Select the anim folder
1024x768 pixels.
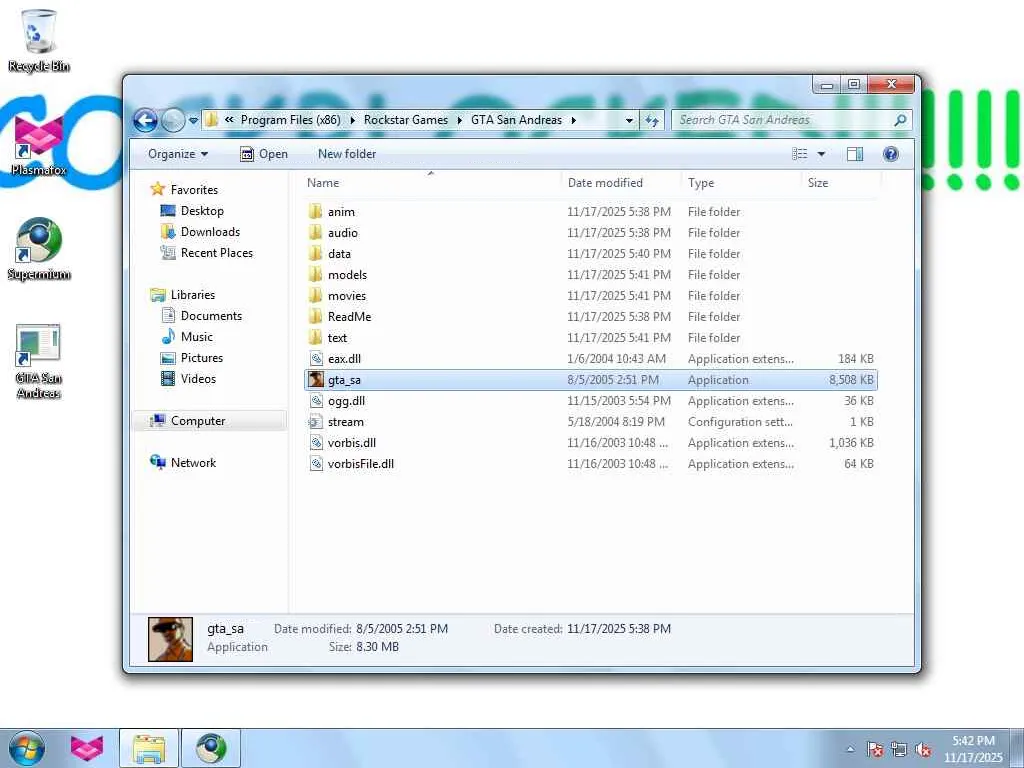coord(590,212)
